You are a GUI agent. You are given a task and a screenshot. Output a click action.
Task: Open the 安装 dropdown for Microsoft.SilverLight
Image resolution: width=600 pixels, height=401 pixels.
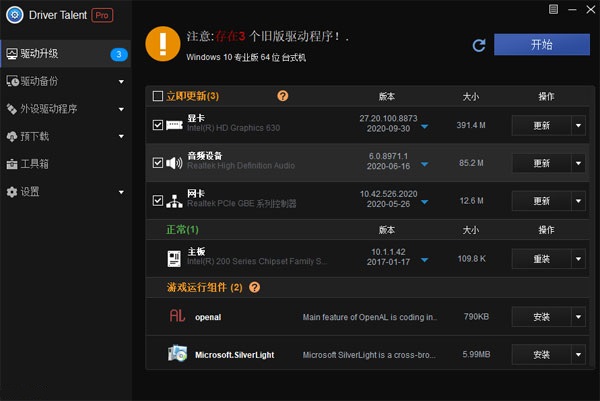(578, 355)
